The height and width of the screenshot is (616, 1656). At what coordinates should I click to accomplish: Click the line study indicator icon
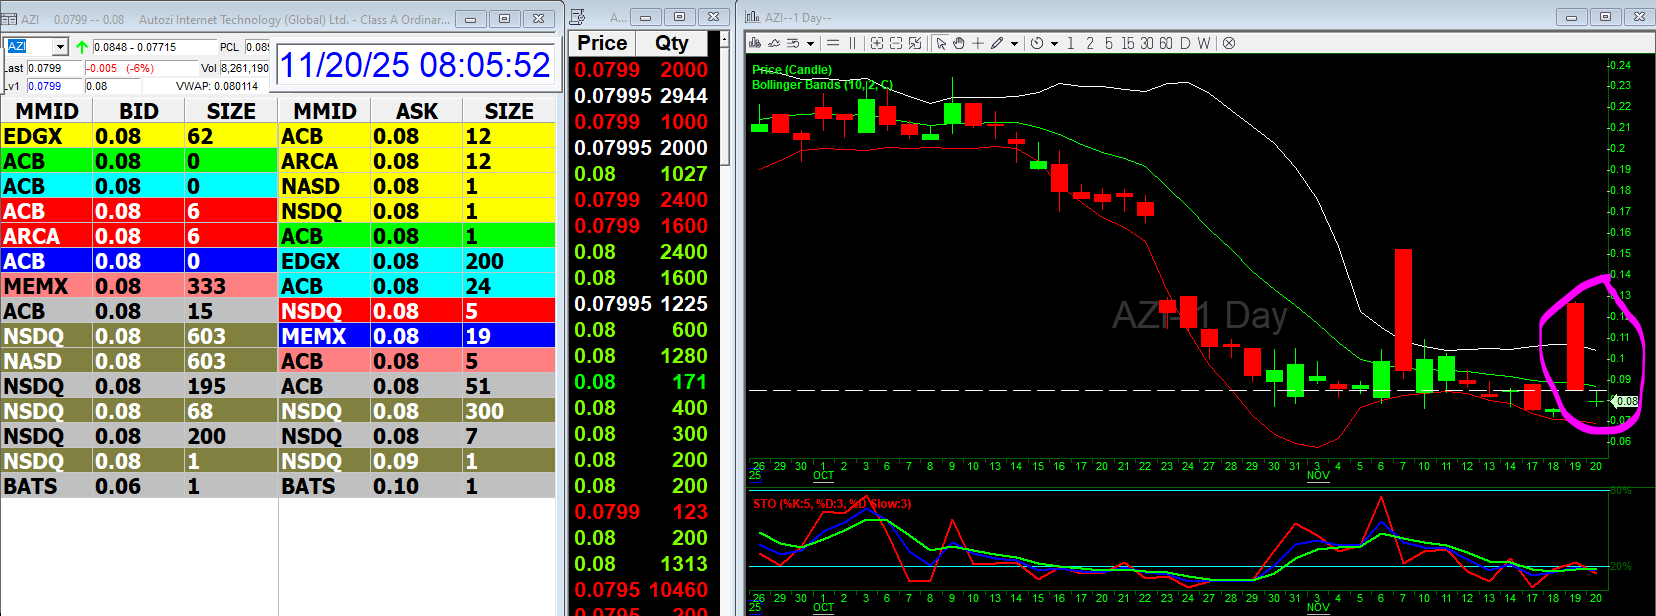point(774,43)
